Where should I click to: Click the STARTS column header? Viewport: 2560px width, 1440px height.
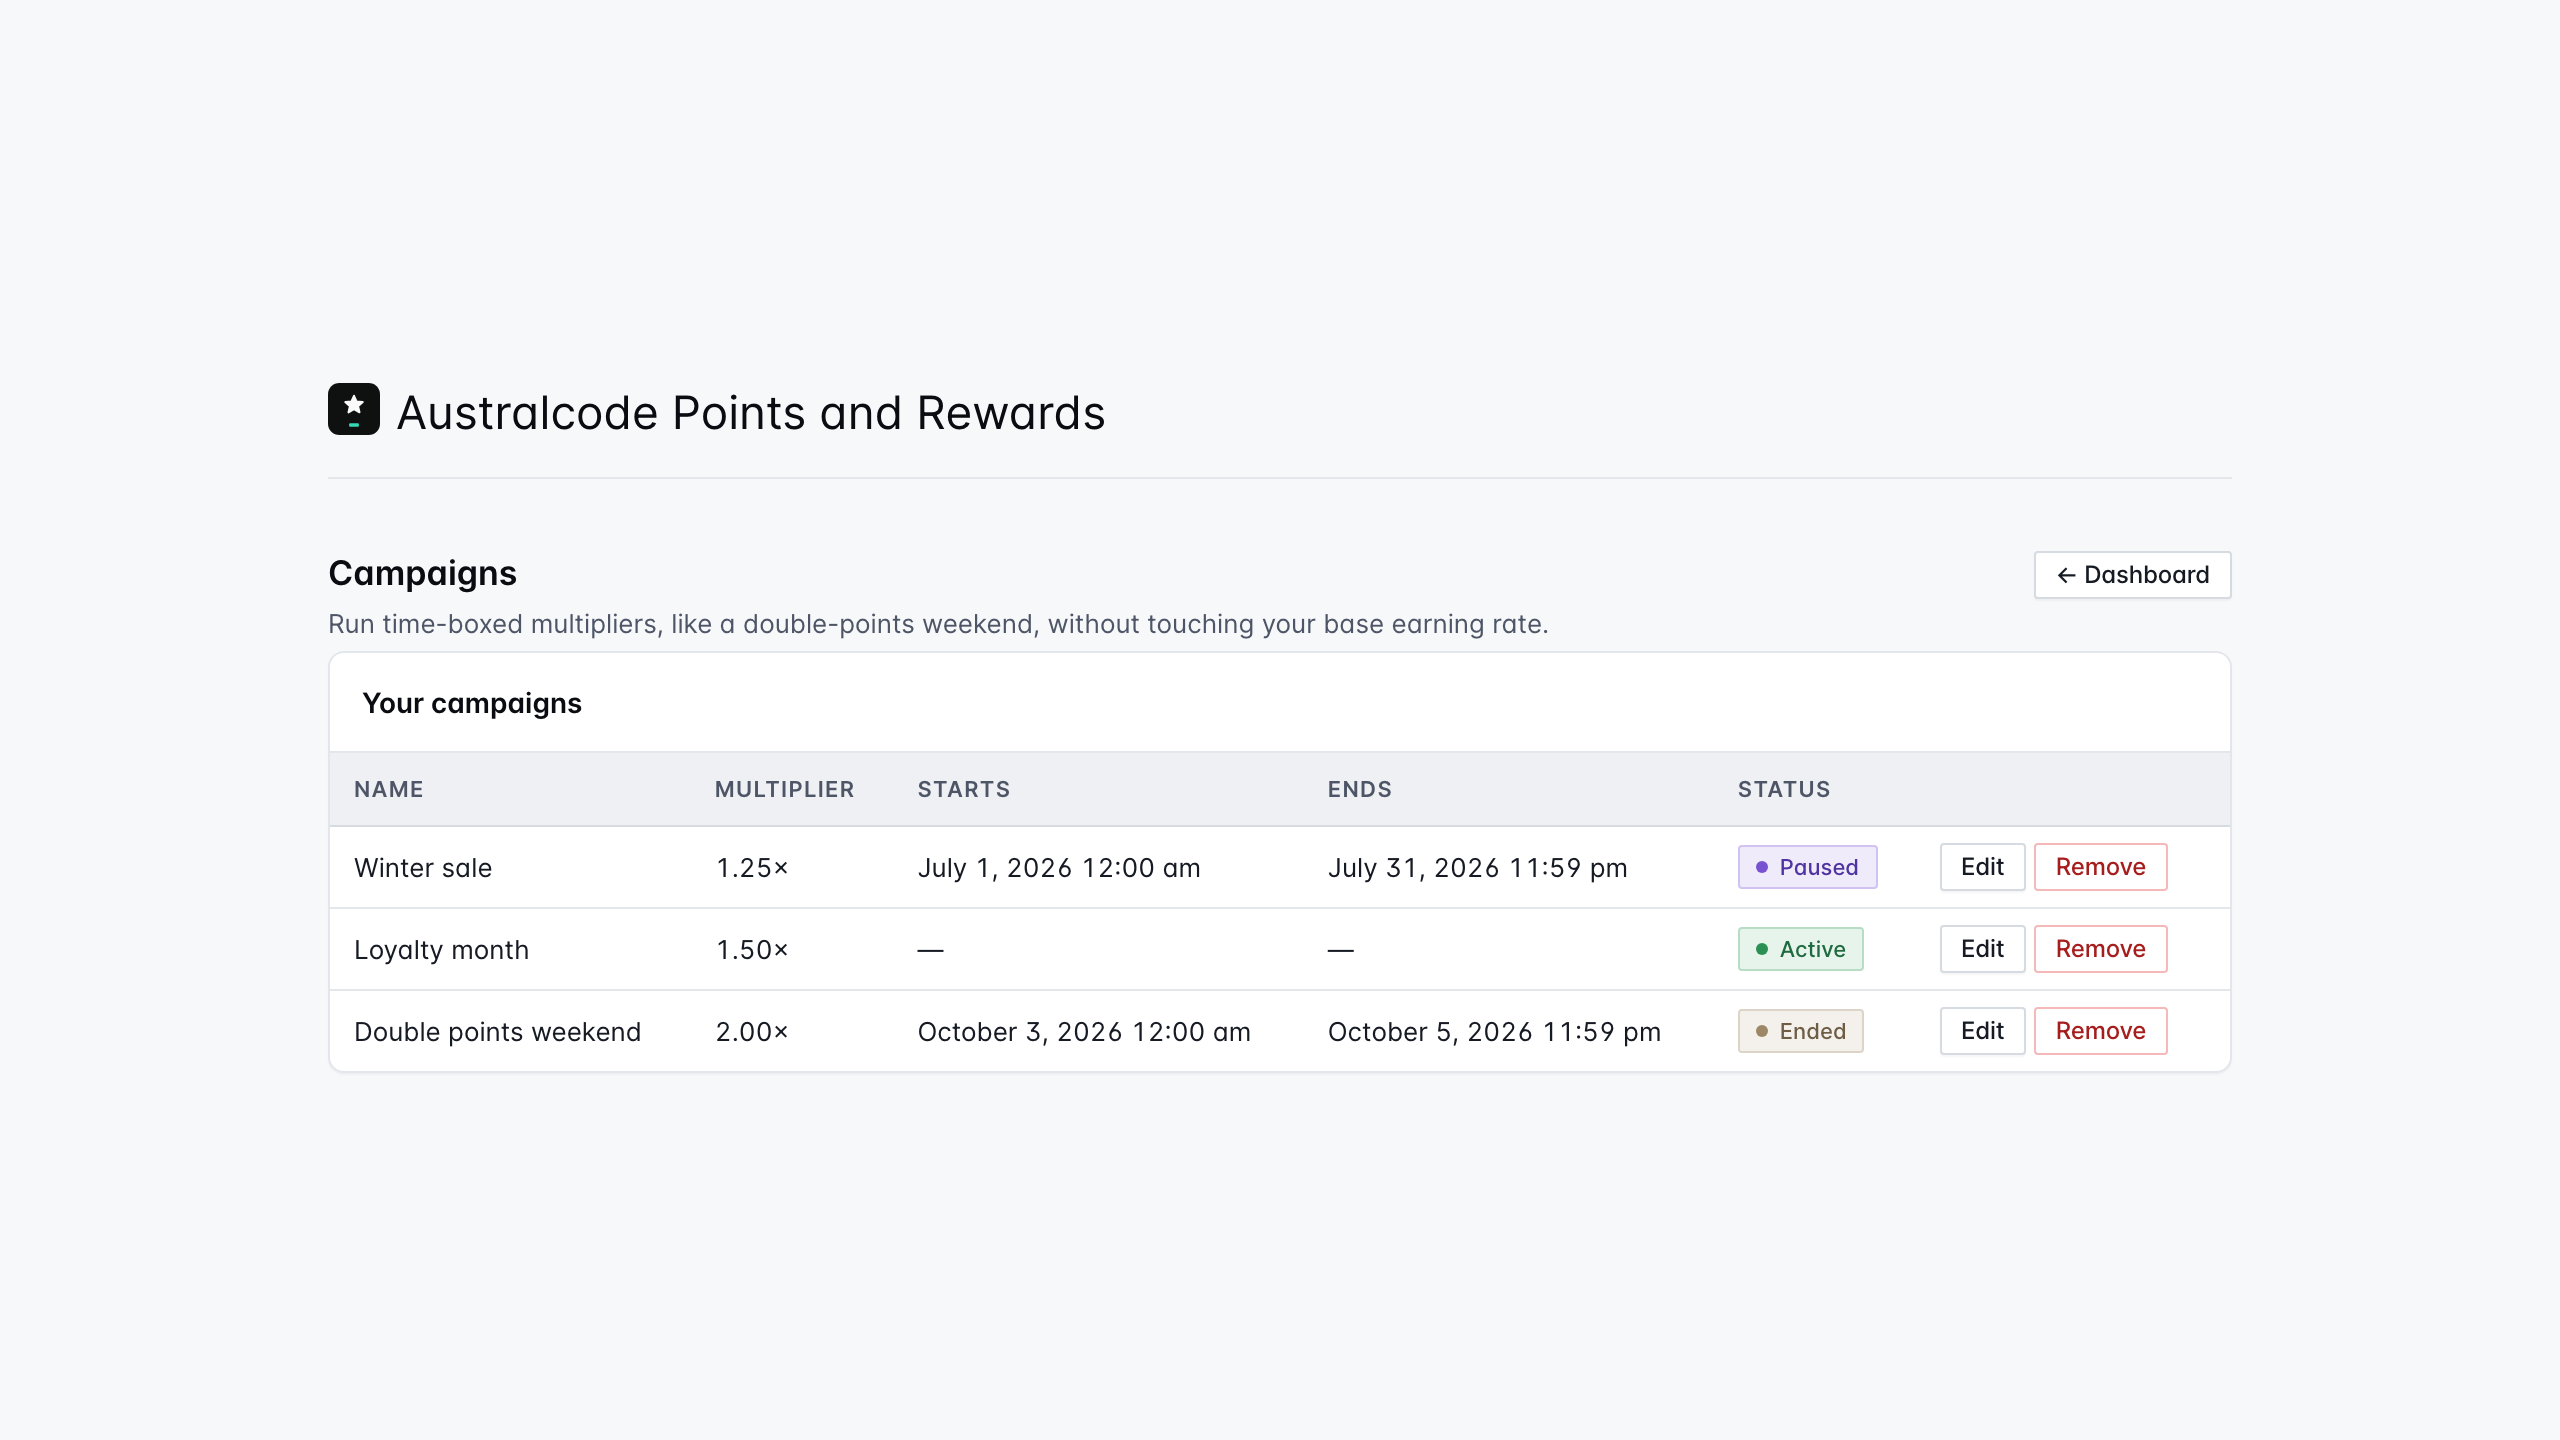pyautogui.click(x=964, y=789)
